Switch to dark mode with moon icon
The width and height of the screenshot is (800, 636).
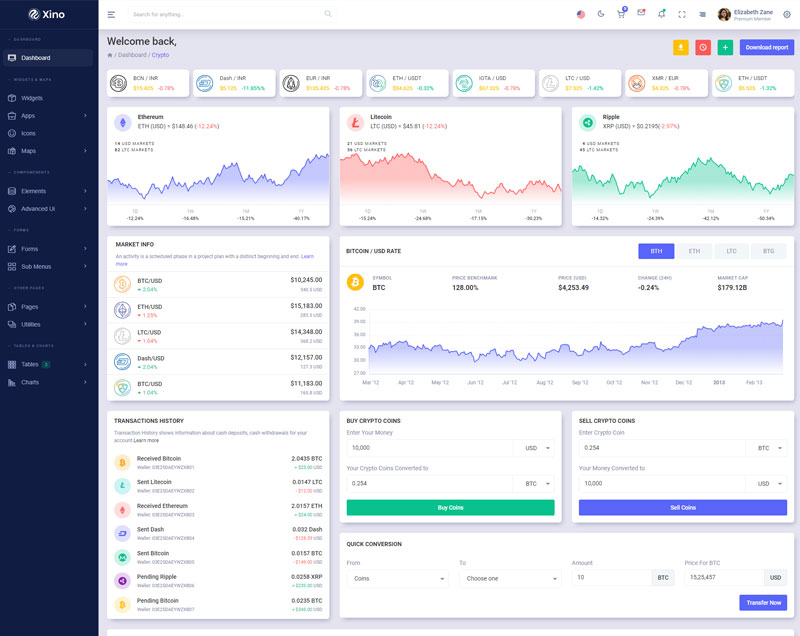(x=601, y=15)
